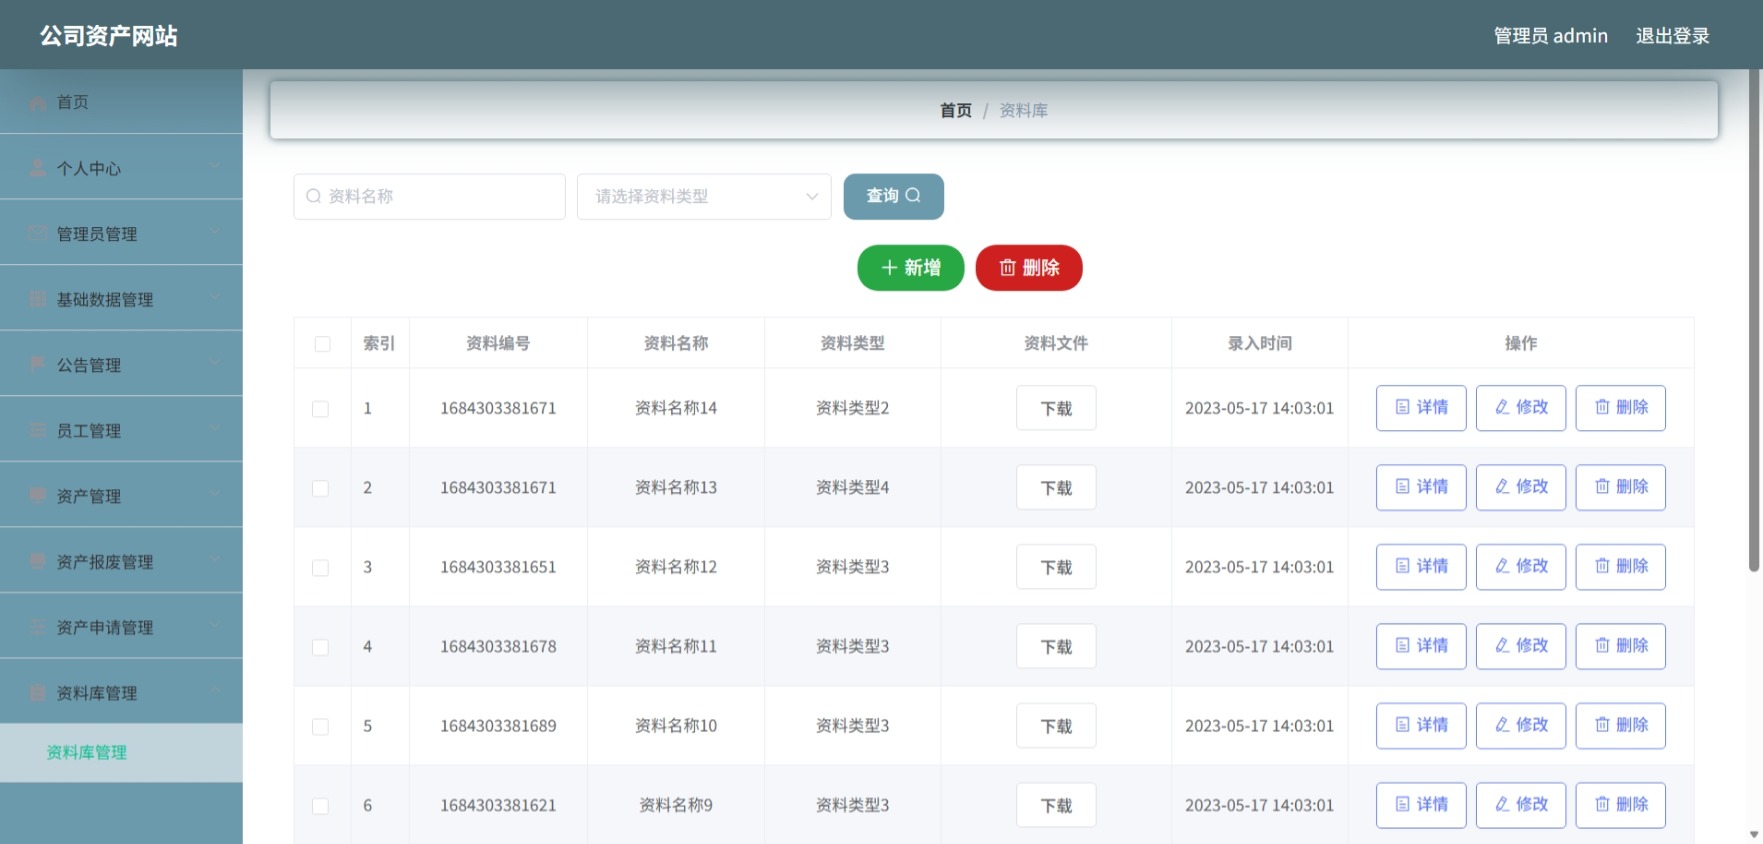Tick the checkbox for row 资料名称10
This screenshot has width=1763, height=844.
point(320,727)
